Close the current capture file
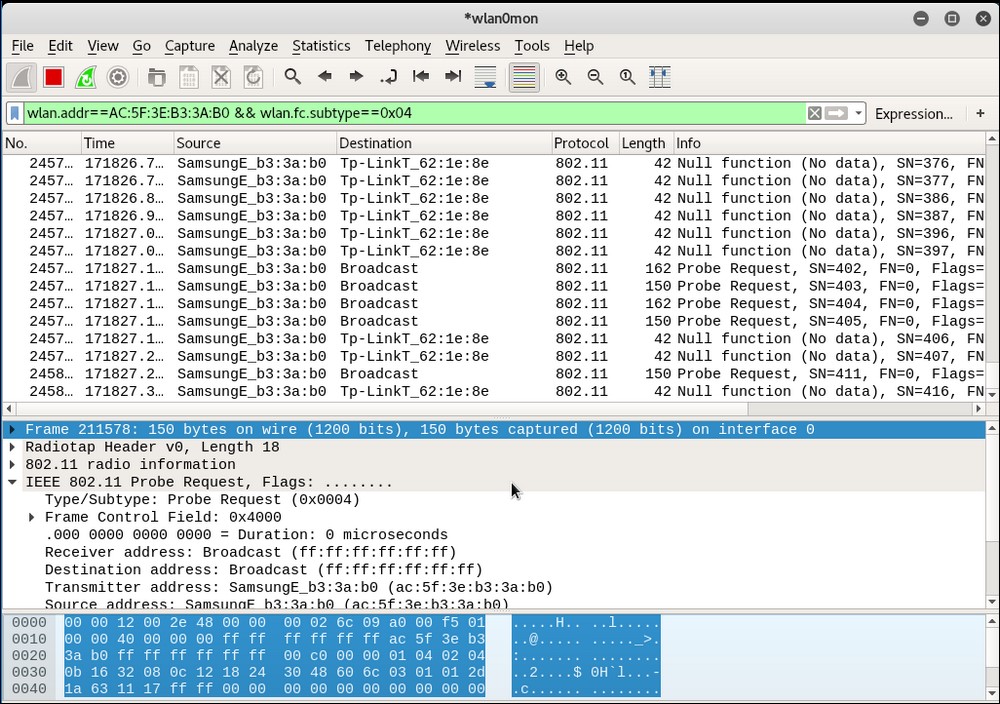 [x=221, y=77]
